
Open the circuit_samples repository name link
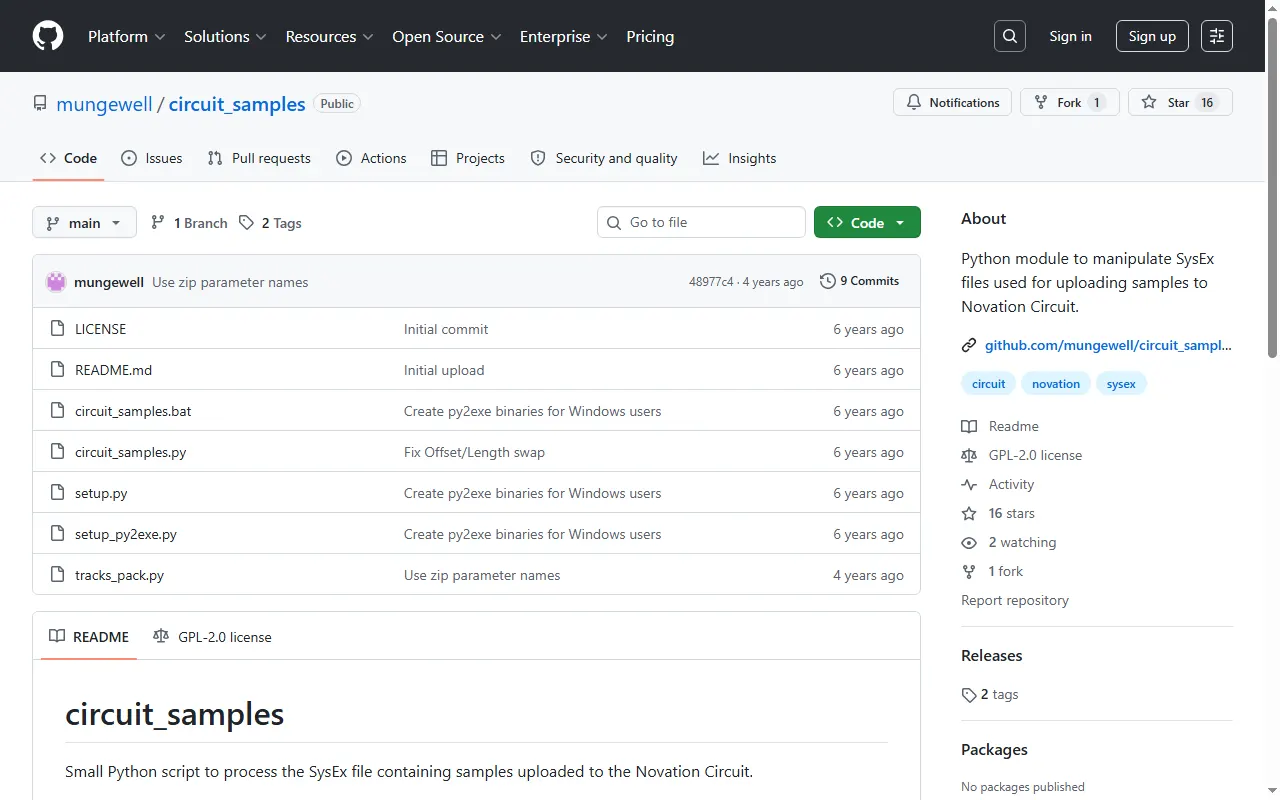point(237,104)
